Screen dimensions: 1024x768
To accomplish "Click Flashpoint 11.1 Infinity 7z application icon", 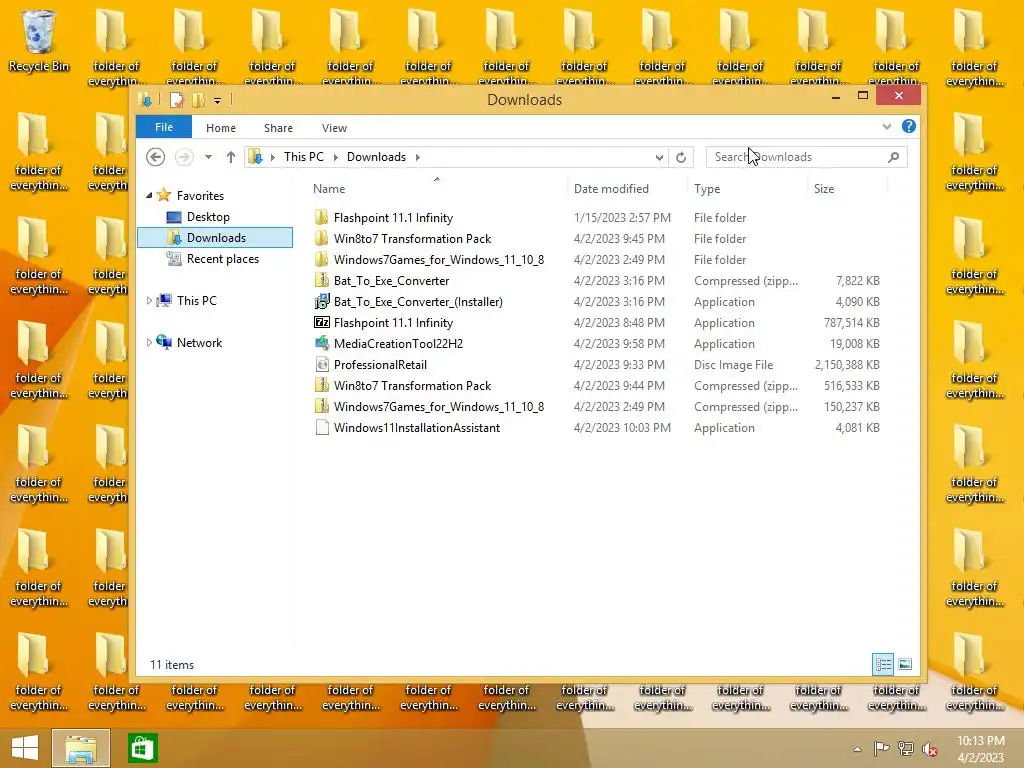I will pos(321,323).
